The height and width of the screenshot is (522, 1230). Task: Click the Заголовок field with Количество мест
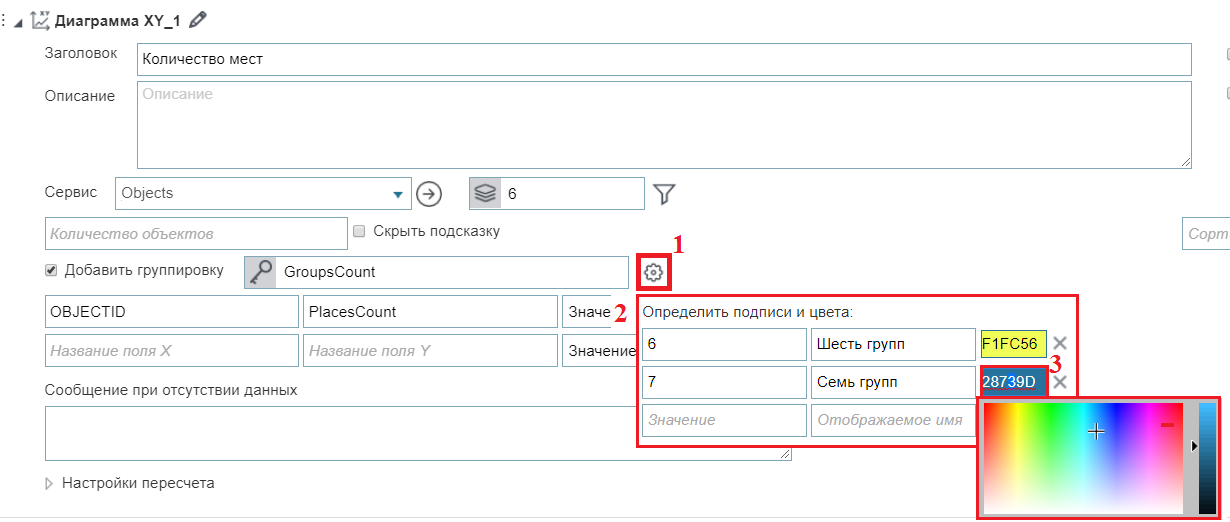coord(663,59)
